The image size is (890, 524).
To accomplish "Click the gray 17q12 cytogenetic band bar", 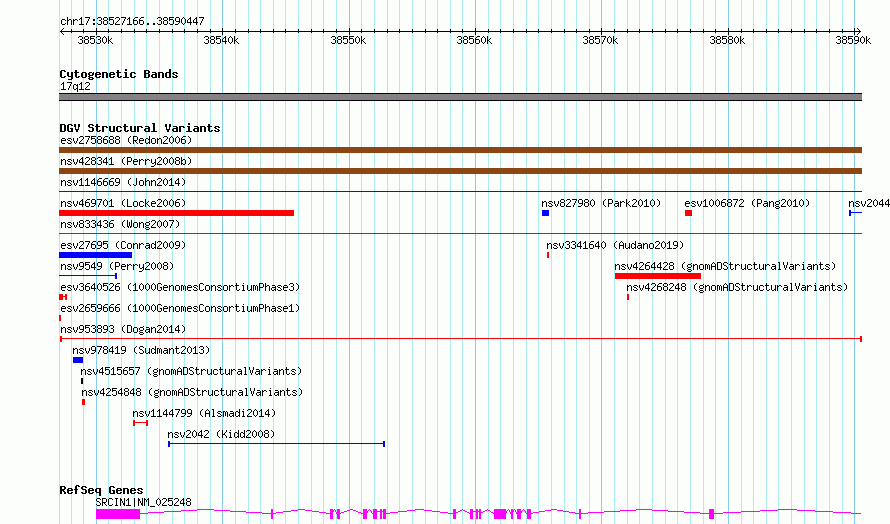I will click(460, 97).
